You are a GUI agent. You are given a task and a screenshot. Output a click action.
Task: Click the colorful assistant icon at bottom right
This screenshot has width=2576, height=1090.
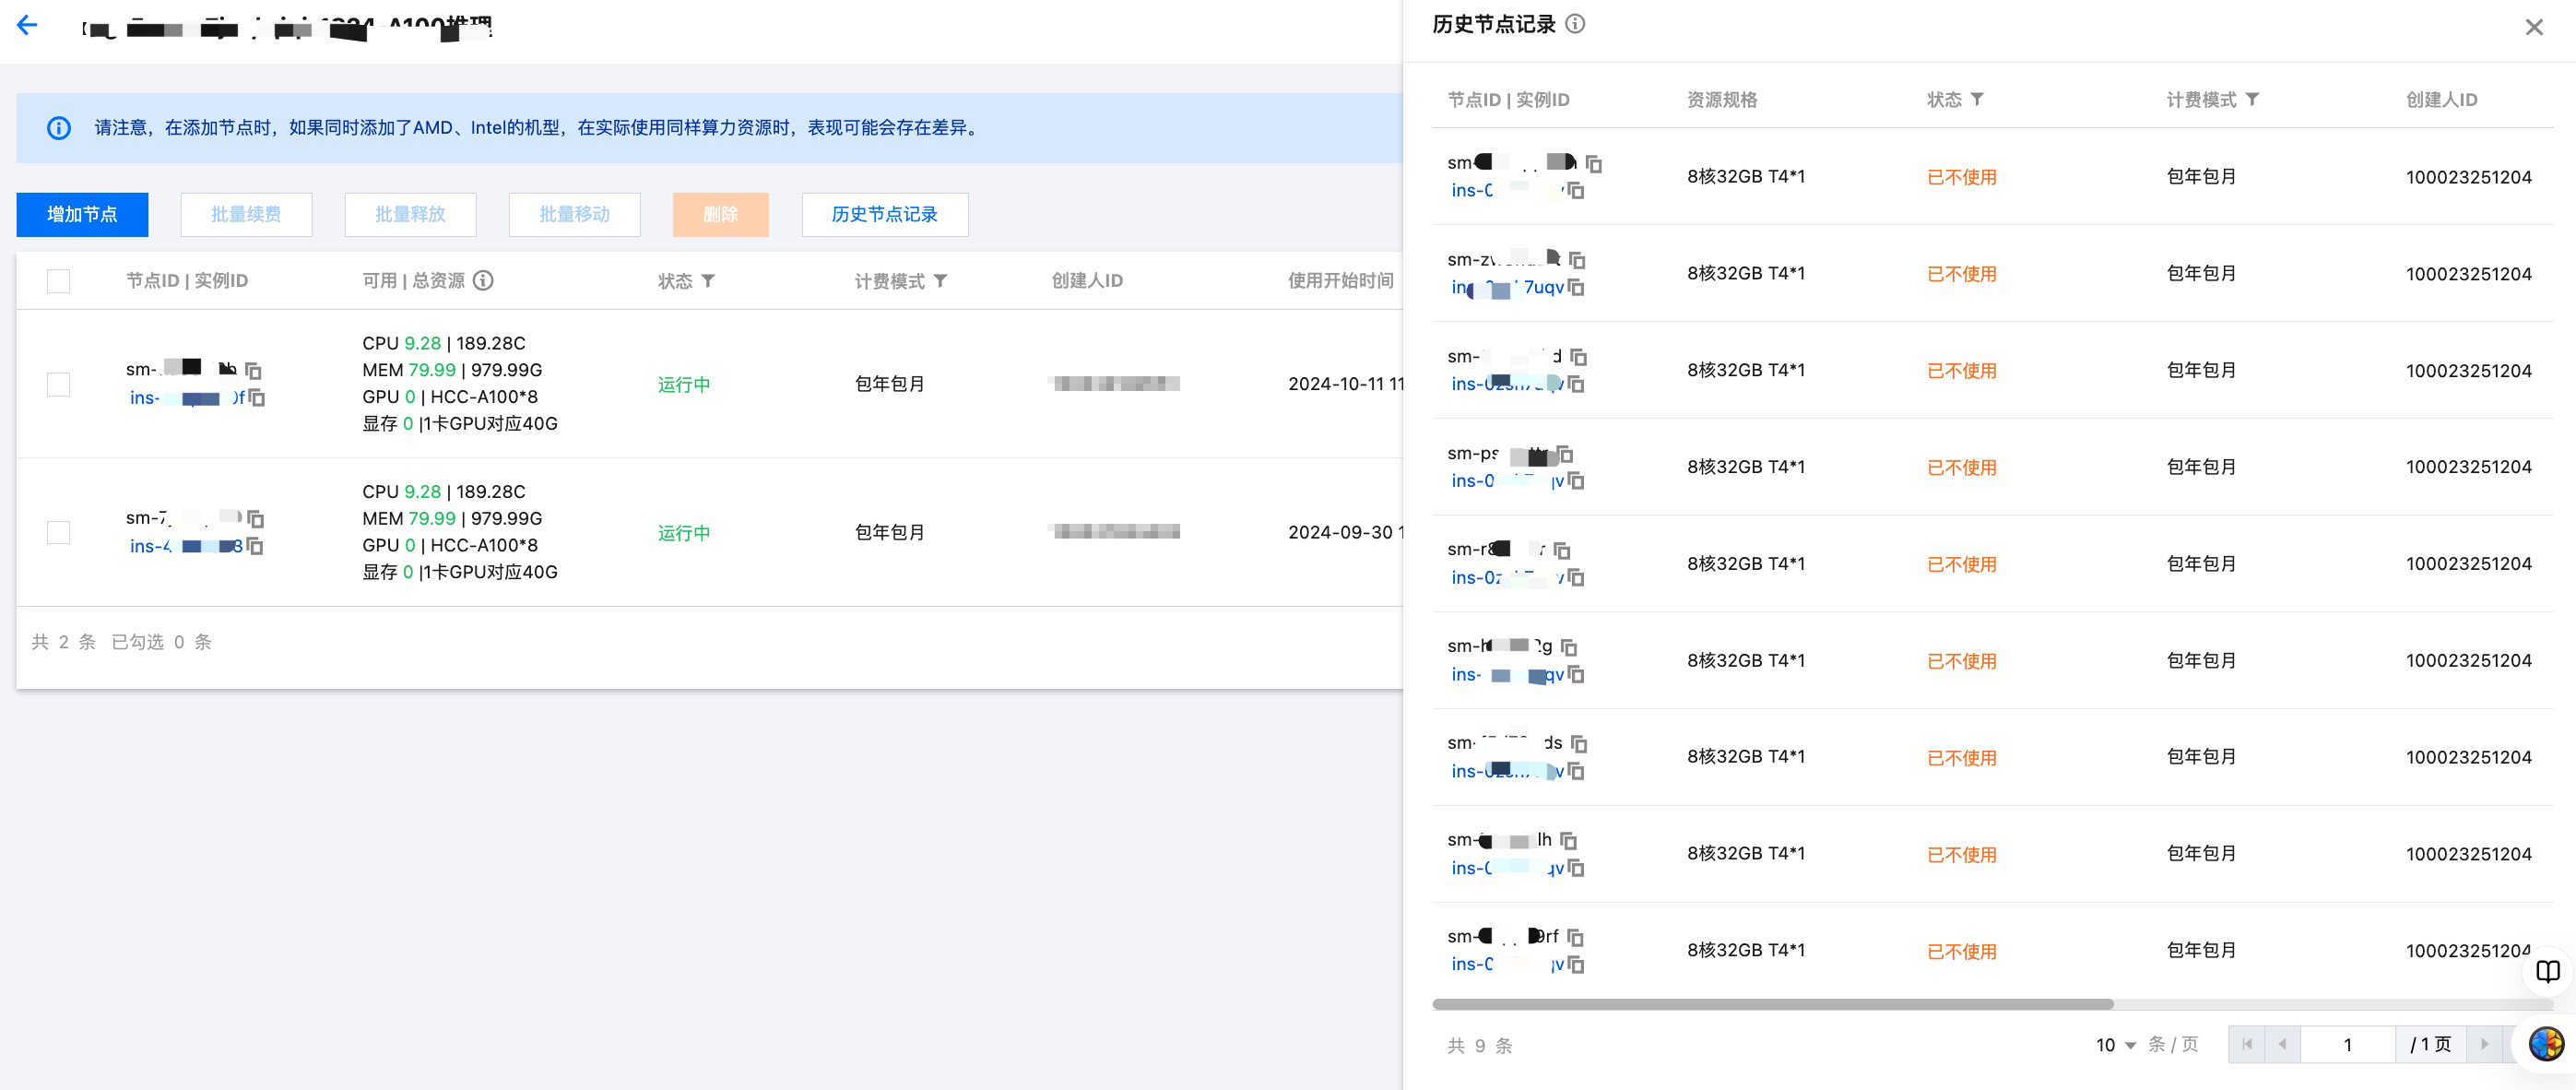(x=2545, y=1044)
